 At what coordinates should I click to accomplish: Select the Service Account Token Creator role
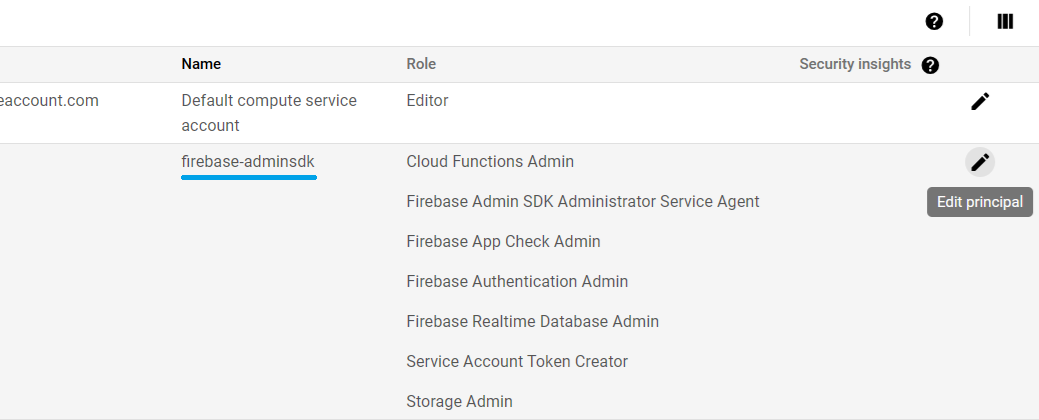point(517,361)
